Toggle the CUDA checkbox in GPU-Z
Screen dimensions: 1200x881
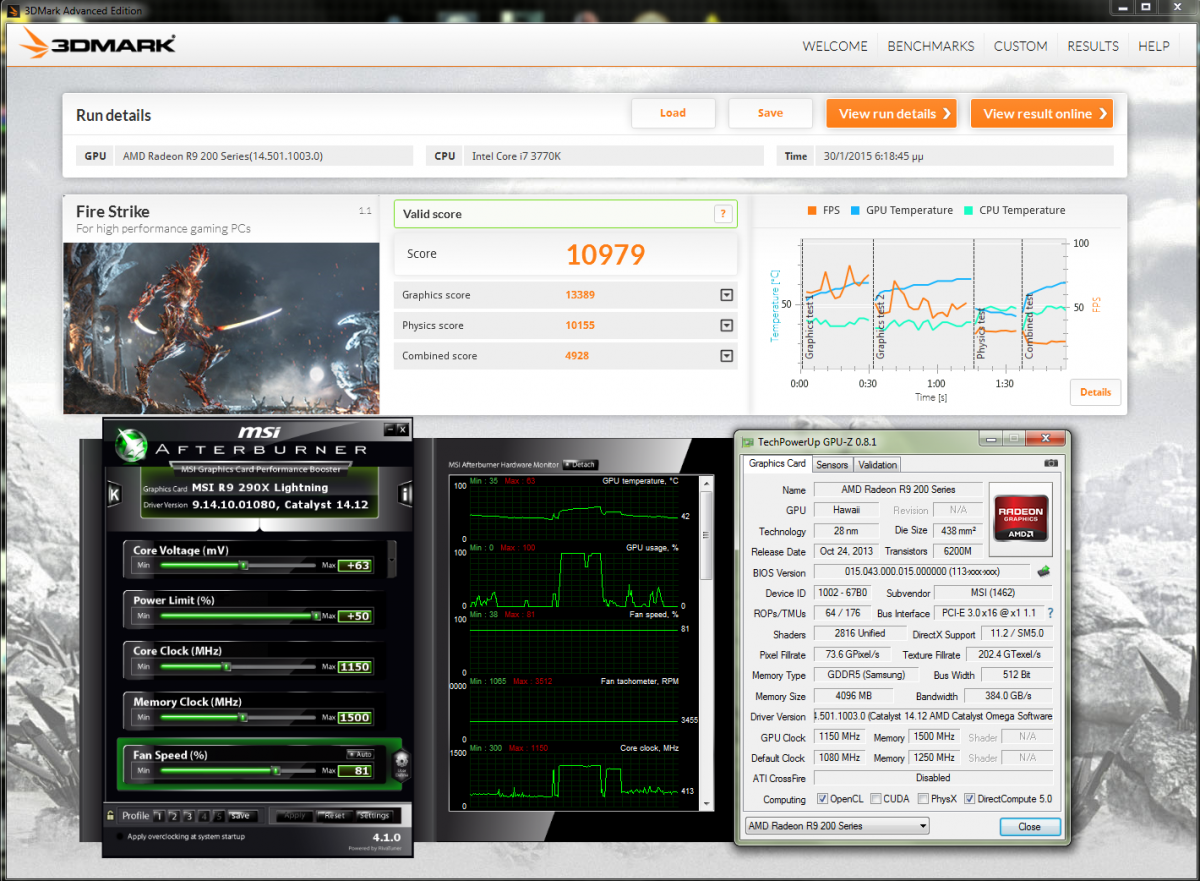tap(876, 799)
